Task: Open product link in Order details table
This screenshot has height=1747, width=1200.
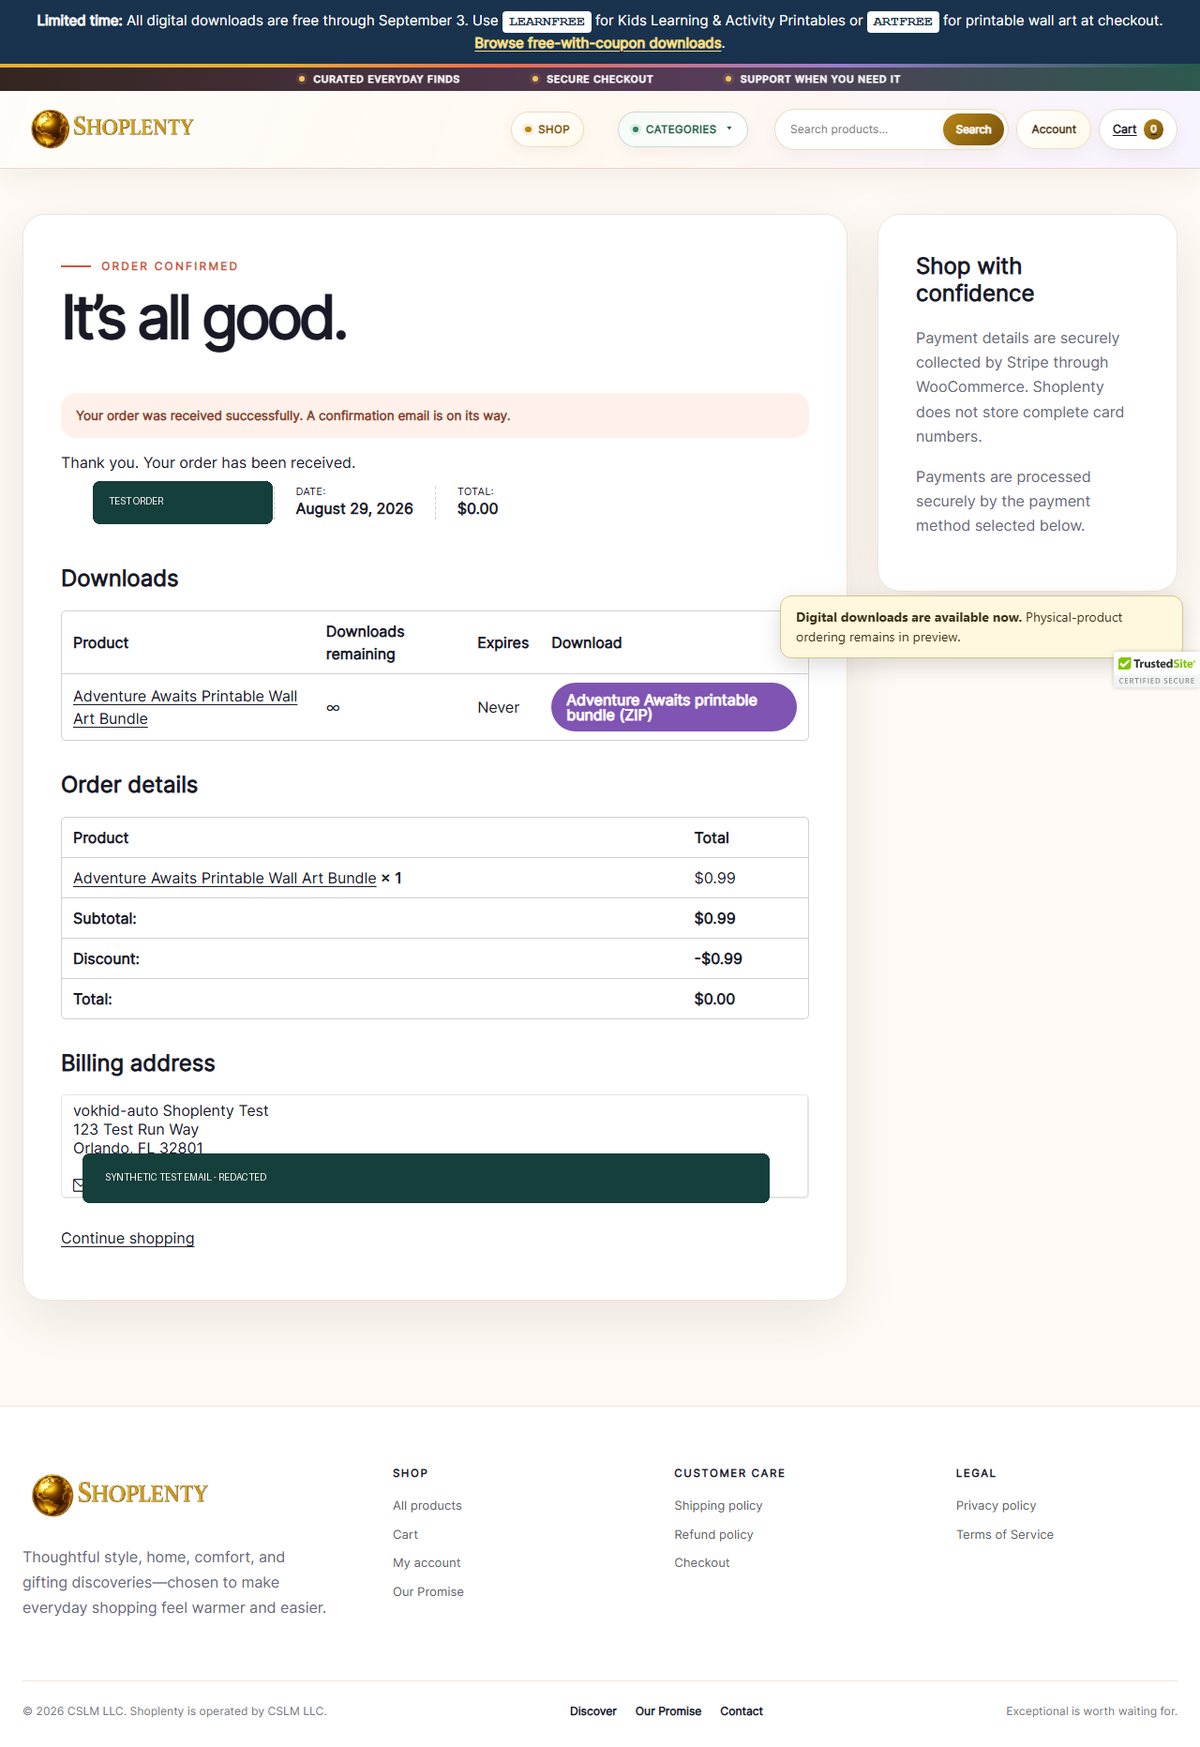Action: pos(225,878)
